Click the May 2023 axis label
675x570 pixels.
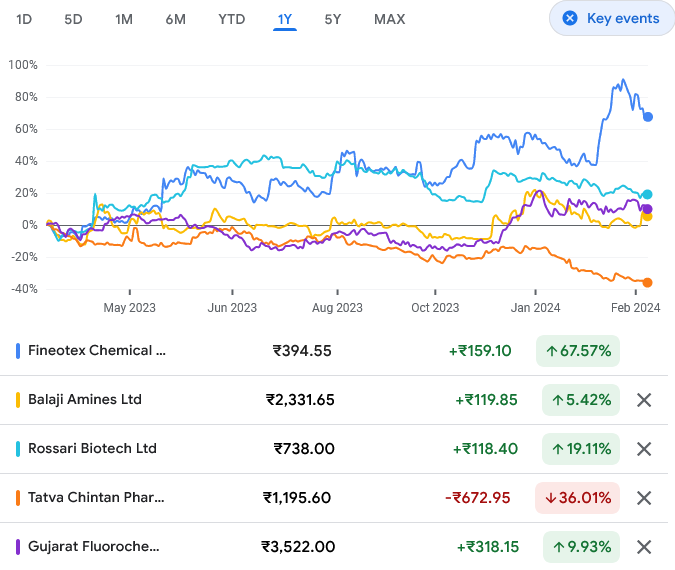[130, 308]
